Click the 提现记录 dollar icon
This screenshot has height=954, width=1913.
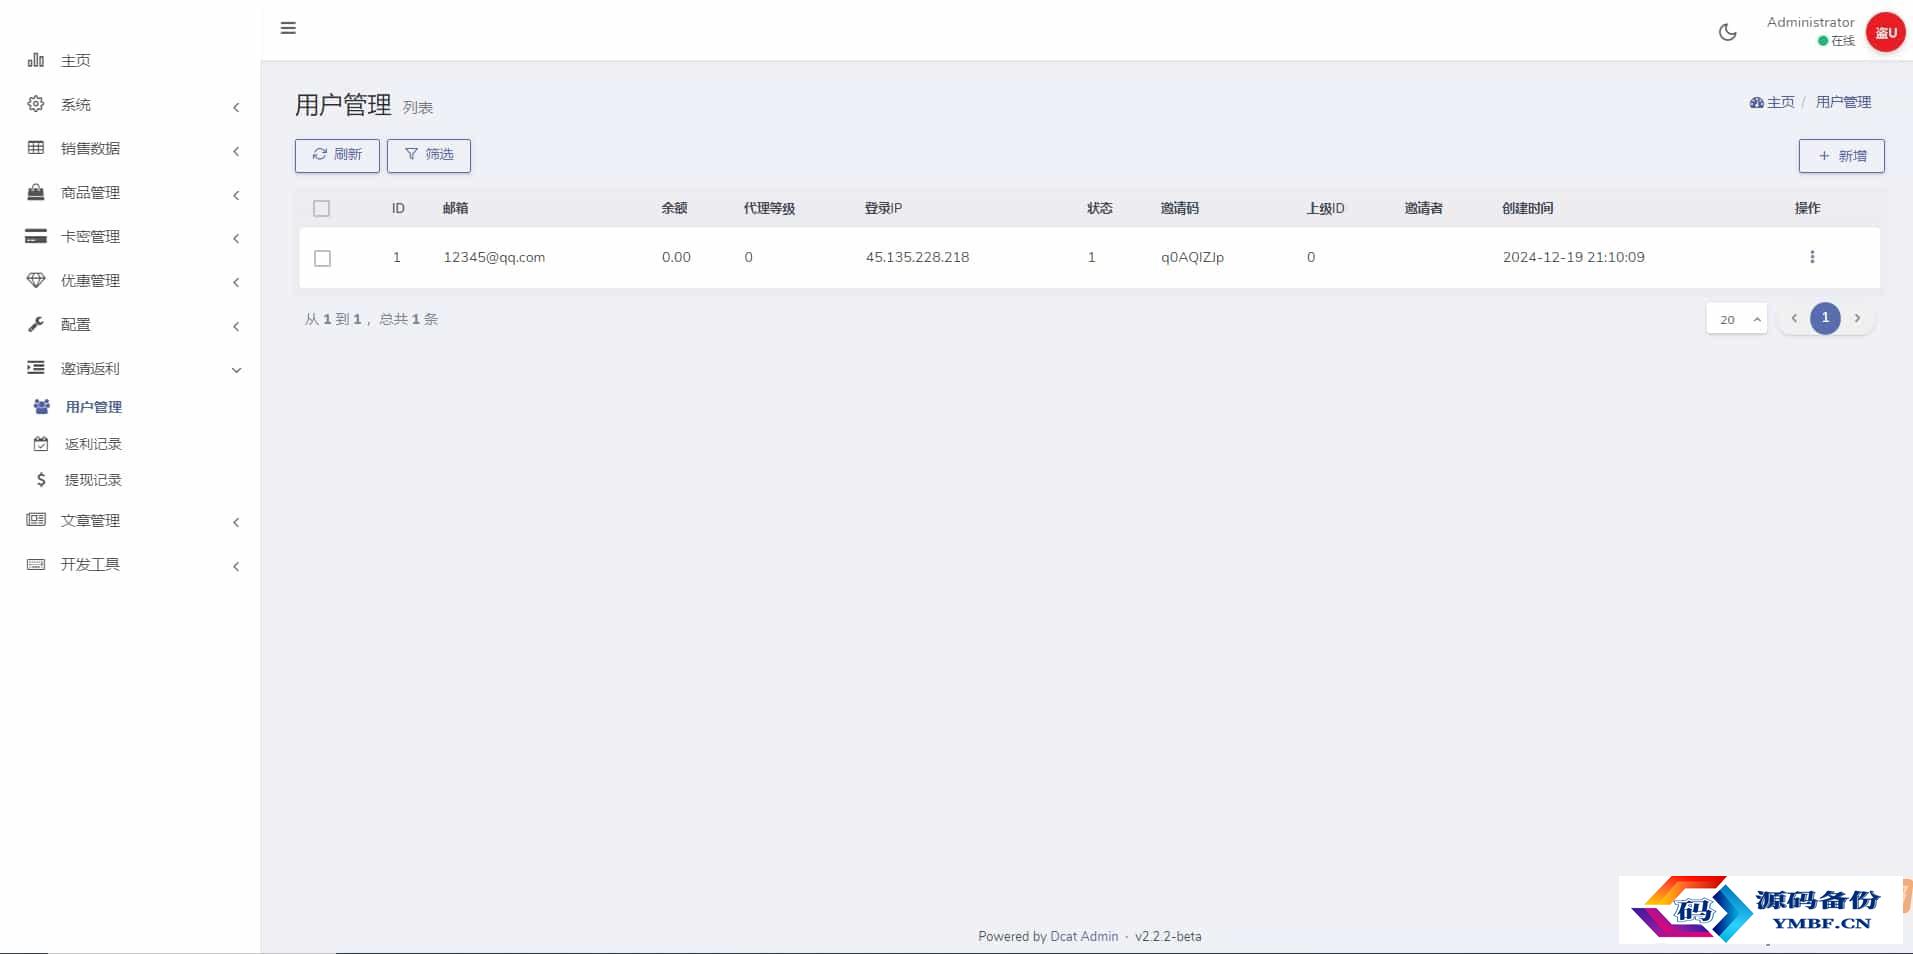point(41,480)
